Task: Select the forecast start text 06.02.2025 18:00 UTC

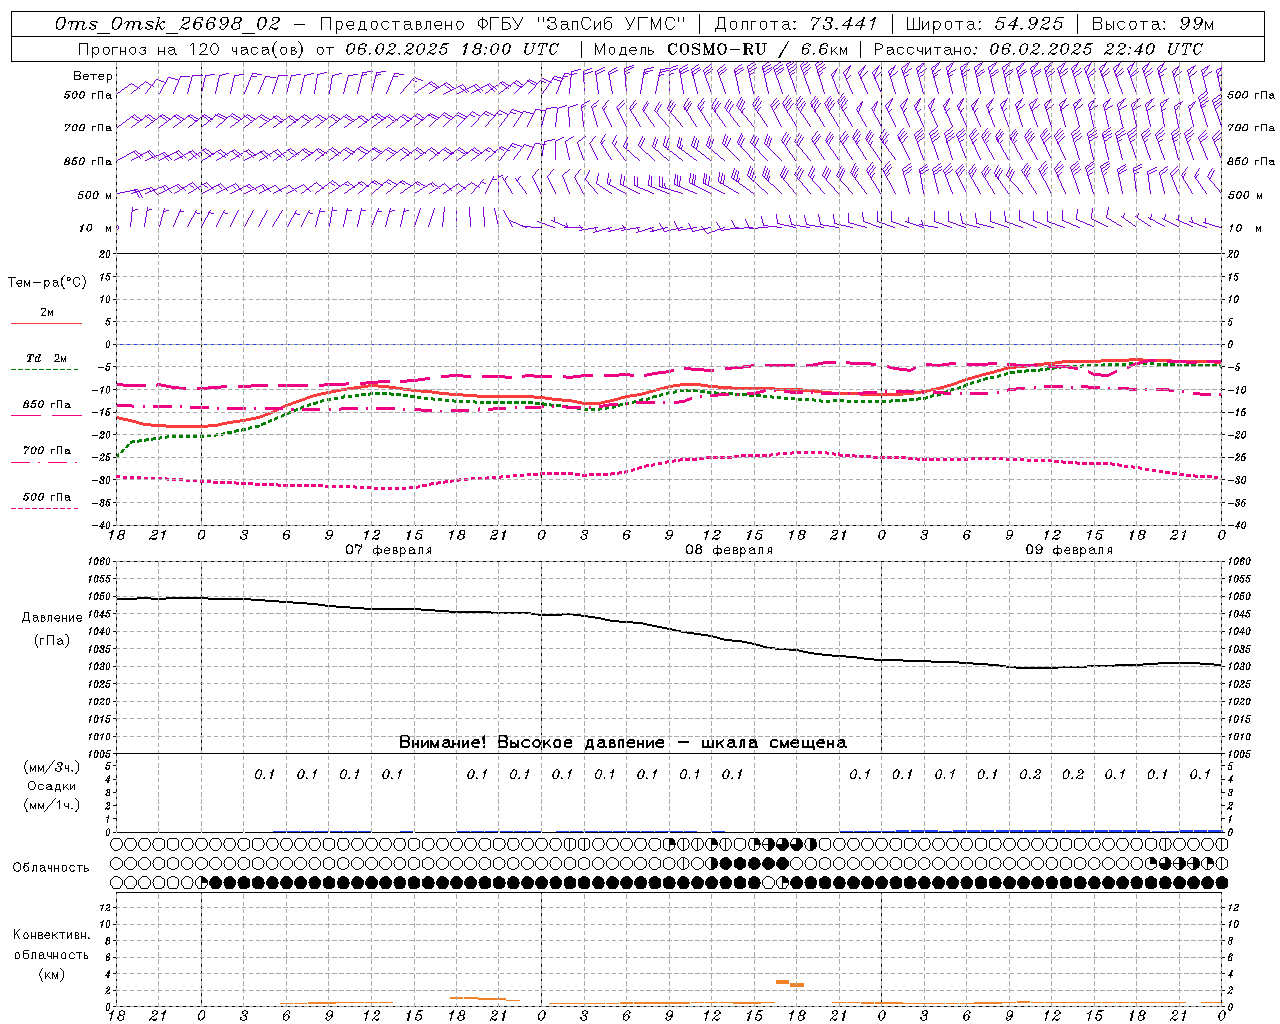Action: pyautogui.click(x=452, y=49)
